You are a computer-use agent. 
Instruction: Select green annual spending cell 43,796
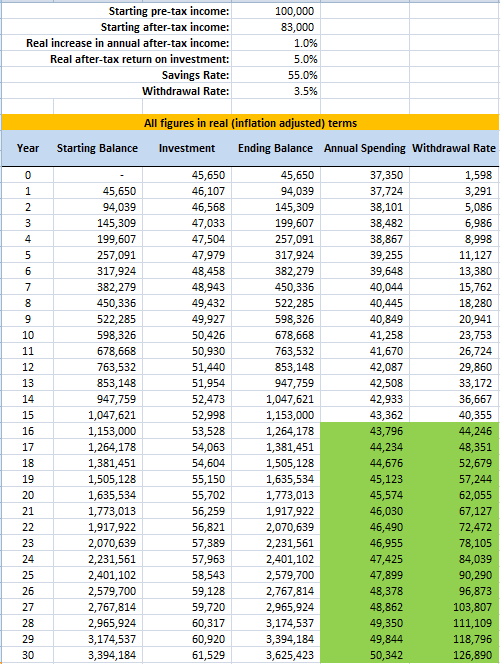(386, 431)
